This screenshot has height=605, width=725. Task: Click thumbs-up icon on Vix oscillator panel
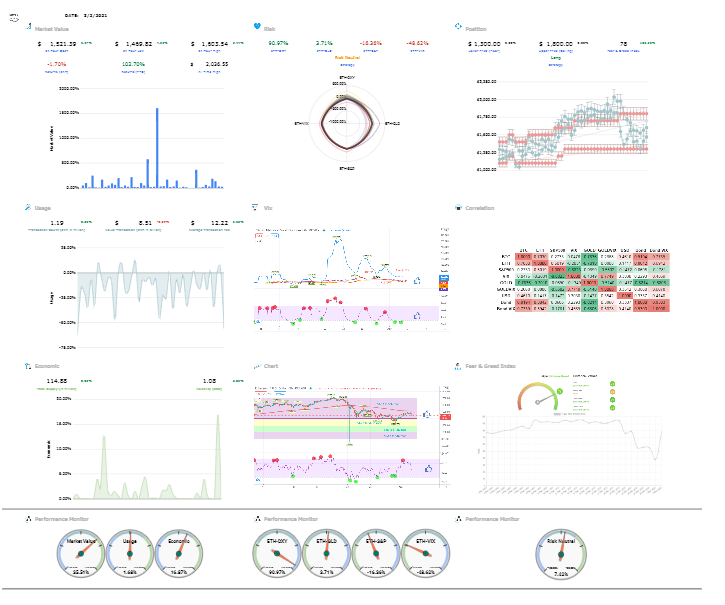(417, 315)
